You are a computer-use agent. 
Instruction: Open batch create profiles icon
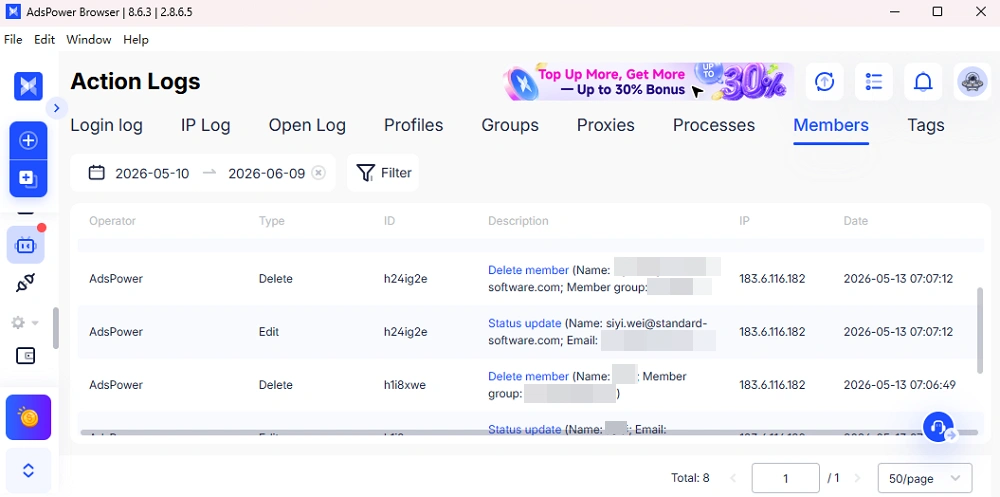(28, 178)
